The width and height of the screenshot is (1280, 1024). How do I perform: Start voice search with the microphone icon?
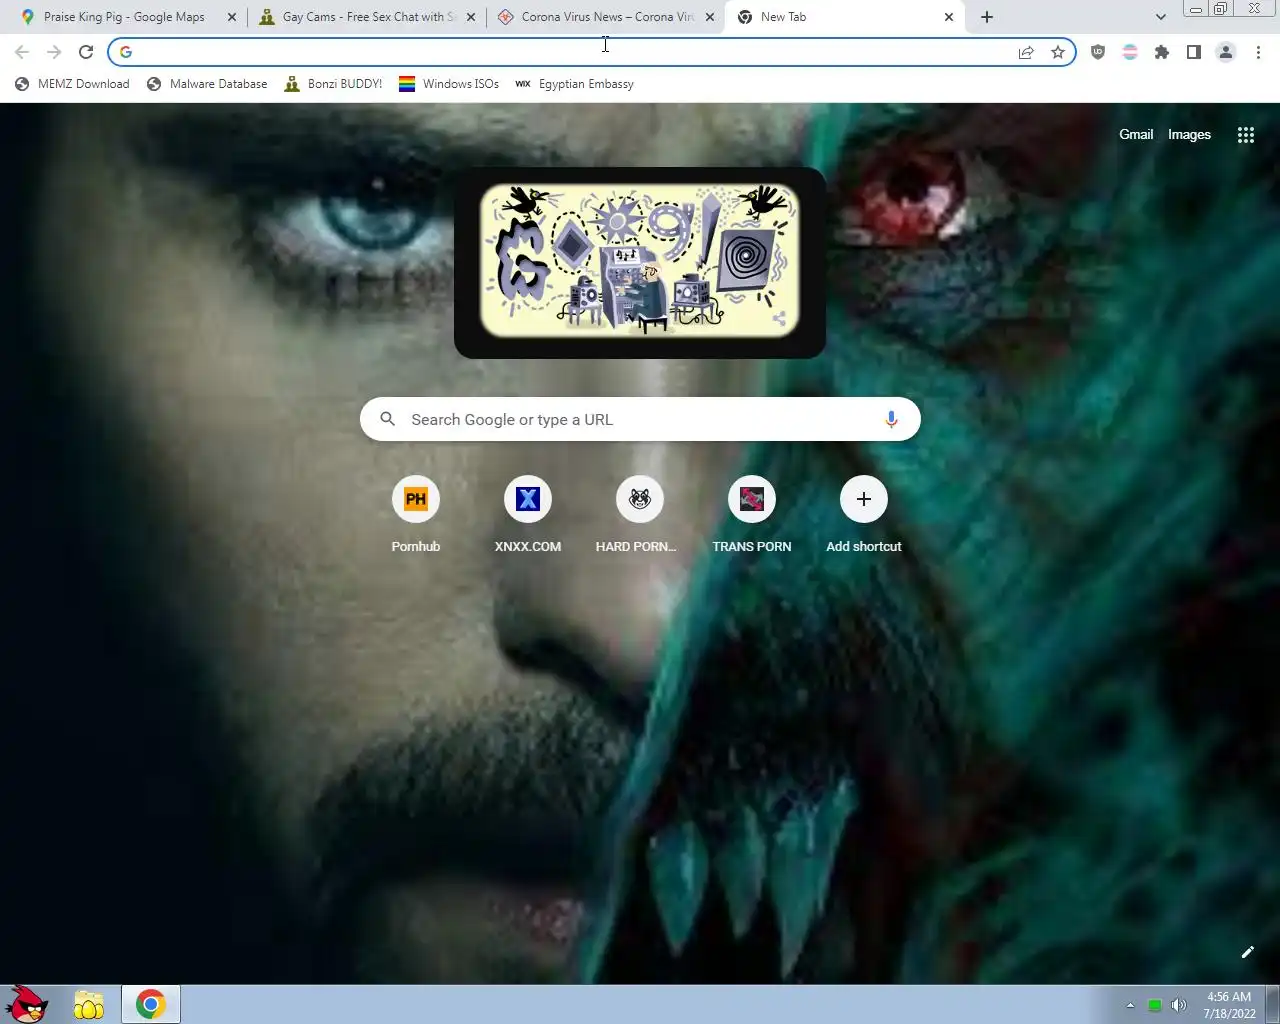click(891, 420)
